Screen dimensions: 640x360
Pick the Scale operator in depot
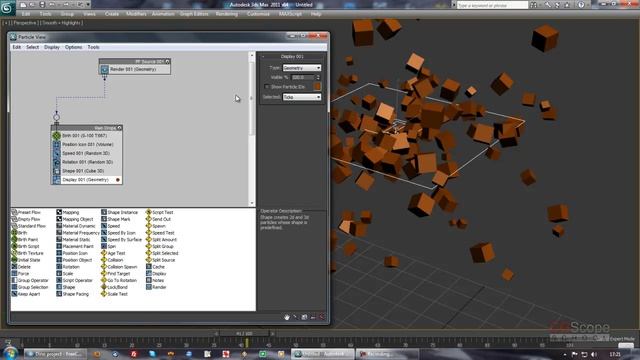click(x=65, y=273)
